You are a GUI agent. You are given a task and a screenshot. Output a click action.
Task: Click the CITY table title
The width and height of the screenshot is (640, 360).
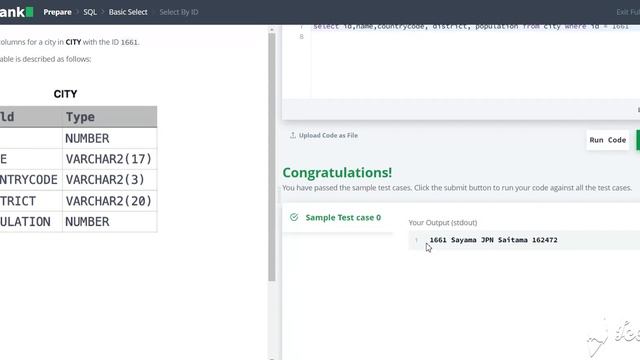pyautogui.click(x=65, y=94)
